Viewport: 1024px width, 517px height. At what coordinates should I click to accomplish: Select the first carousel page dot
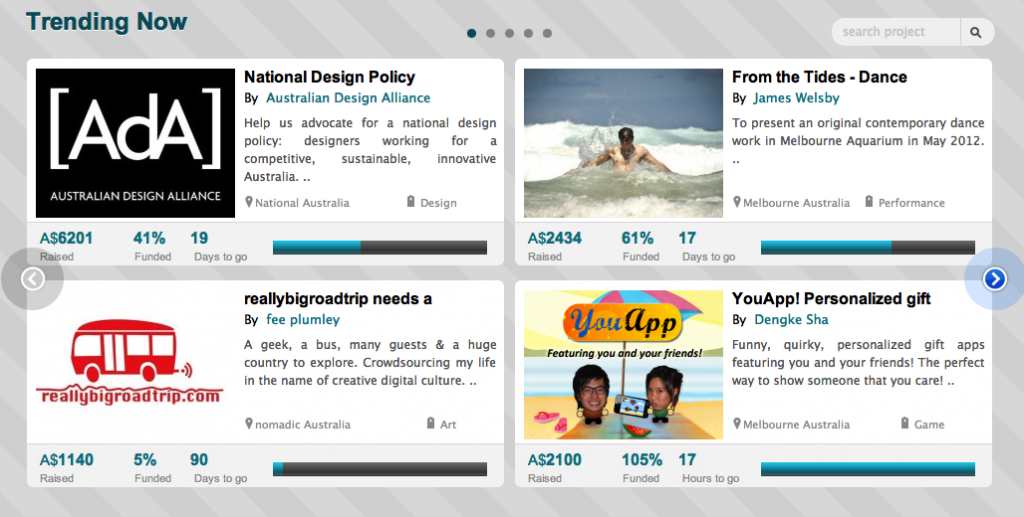[471, 33]
